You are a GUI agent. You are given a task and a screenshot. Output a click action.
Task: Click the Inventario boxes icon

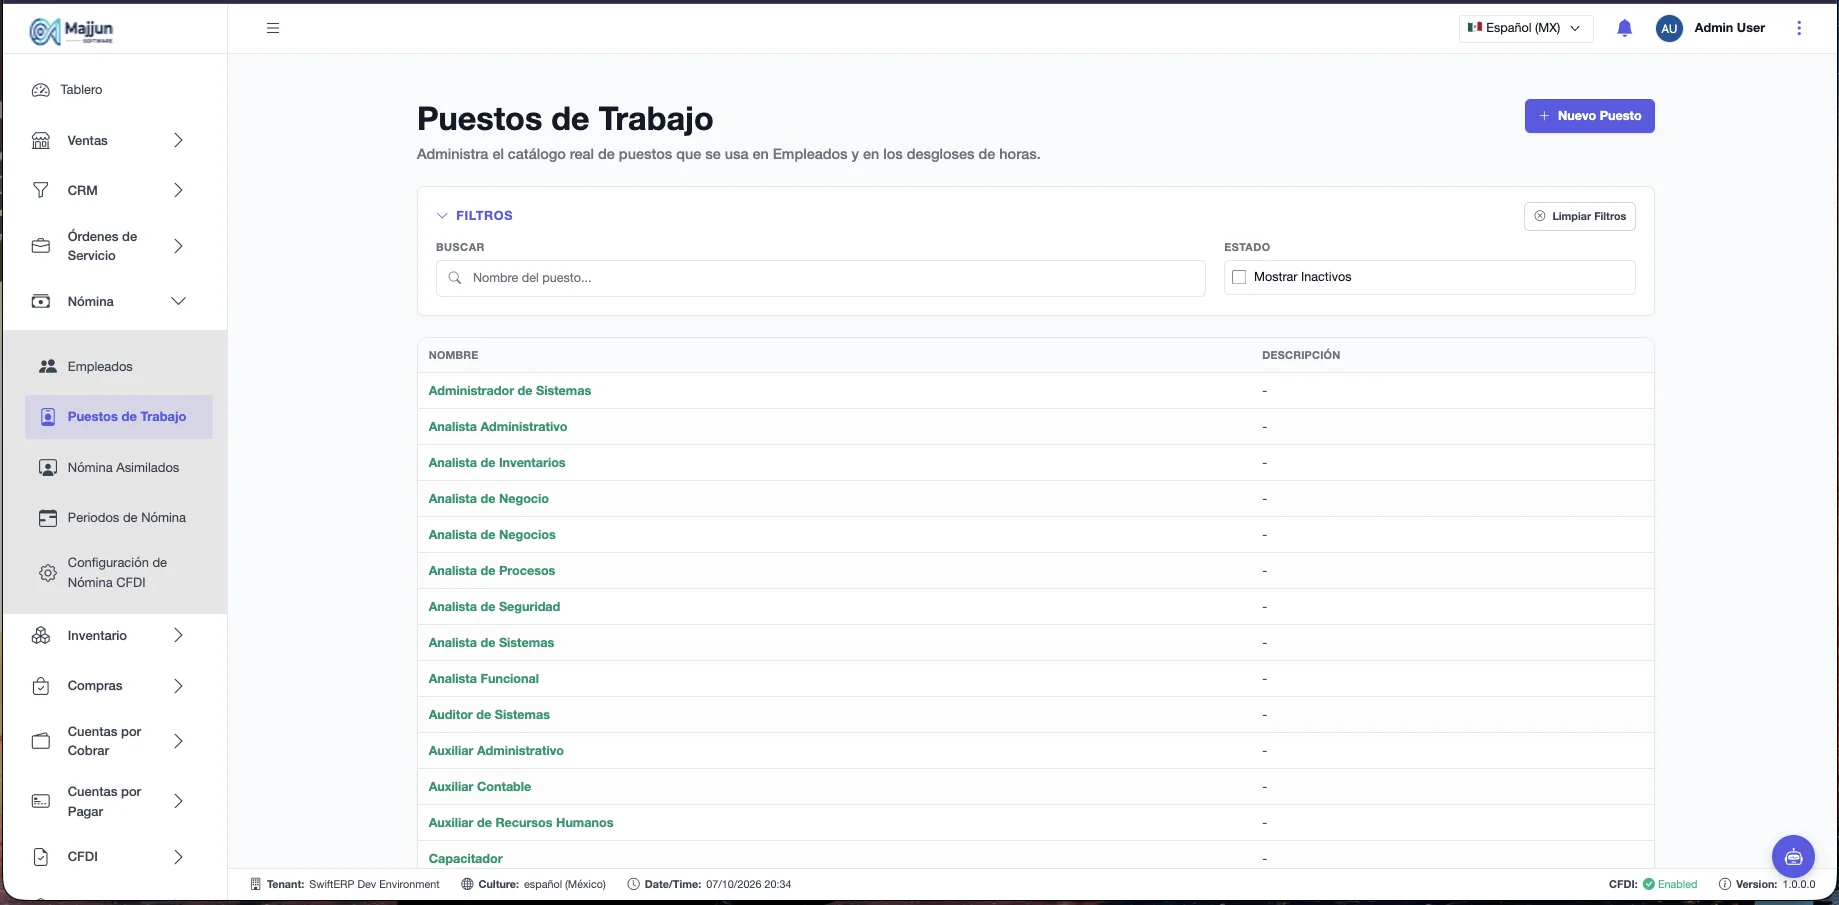pos(41,636)
